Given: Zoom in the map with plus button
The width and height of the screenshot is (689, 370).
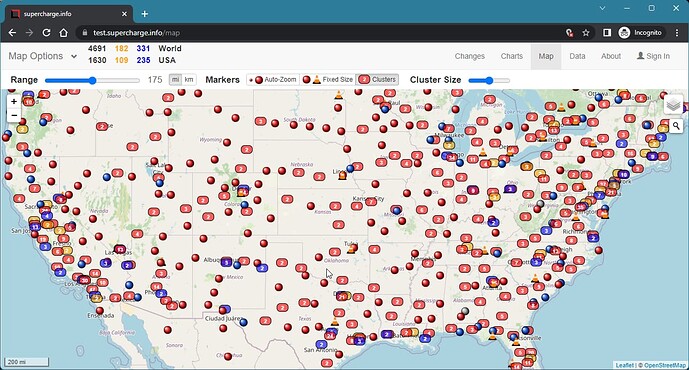Looking at the screenshot, I should tap(14, 102).
